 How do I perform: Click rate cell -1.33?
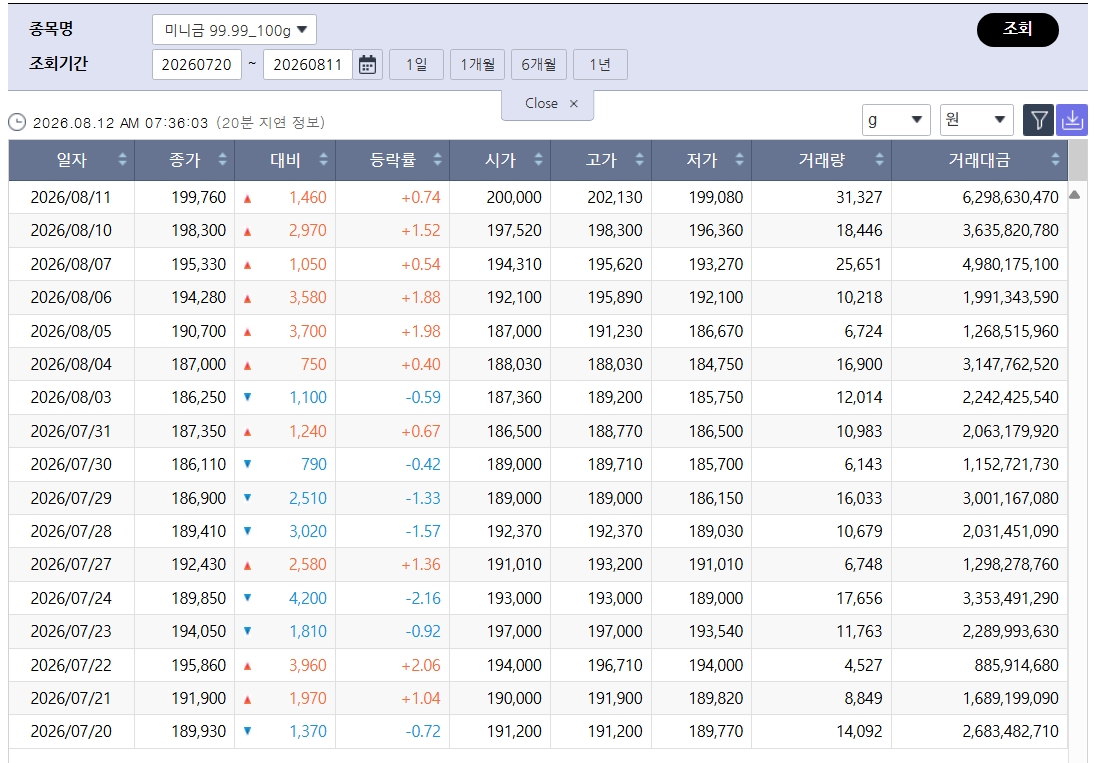tap(423, 498)
